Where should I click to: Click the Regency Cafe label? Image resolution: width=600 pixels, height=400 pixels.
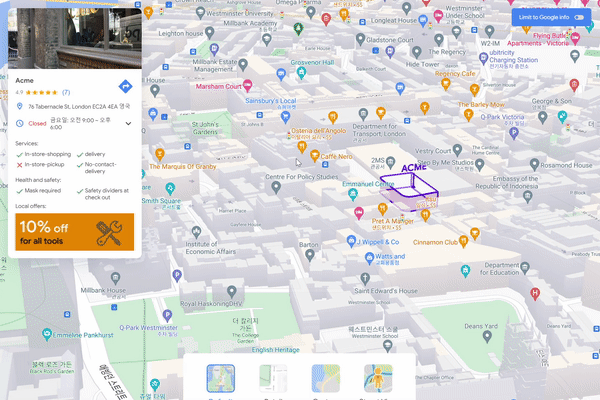455,73
